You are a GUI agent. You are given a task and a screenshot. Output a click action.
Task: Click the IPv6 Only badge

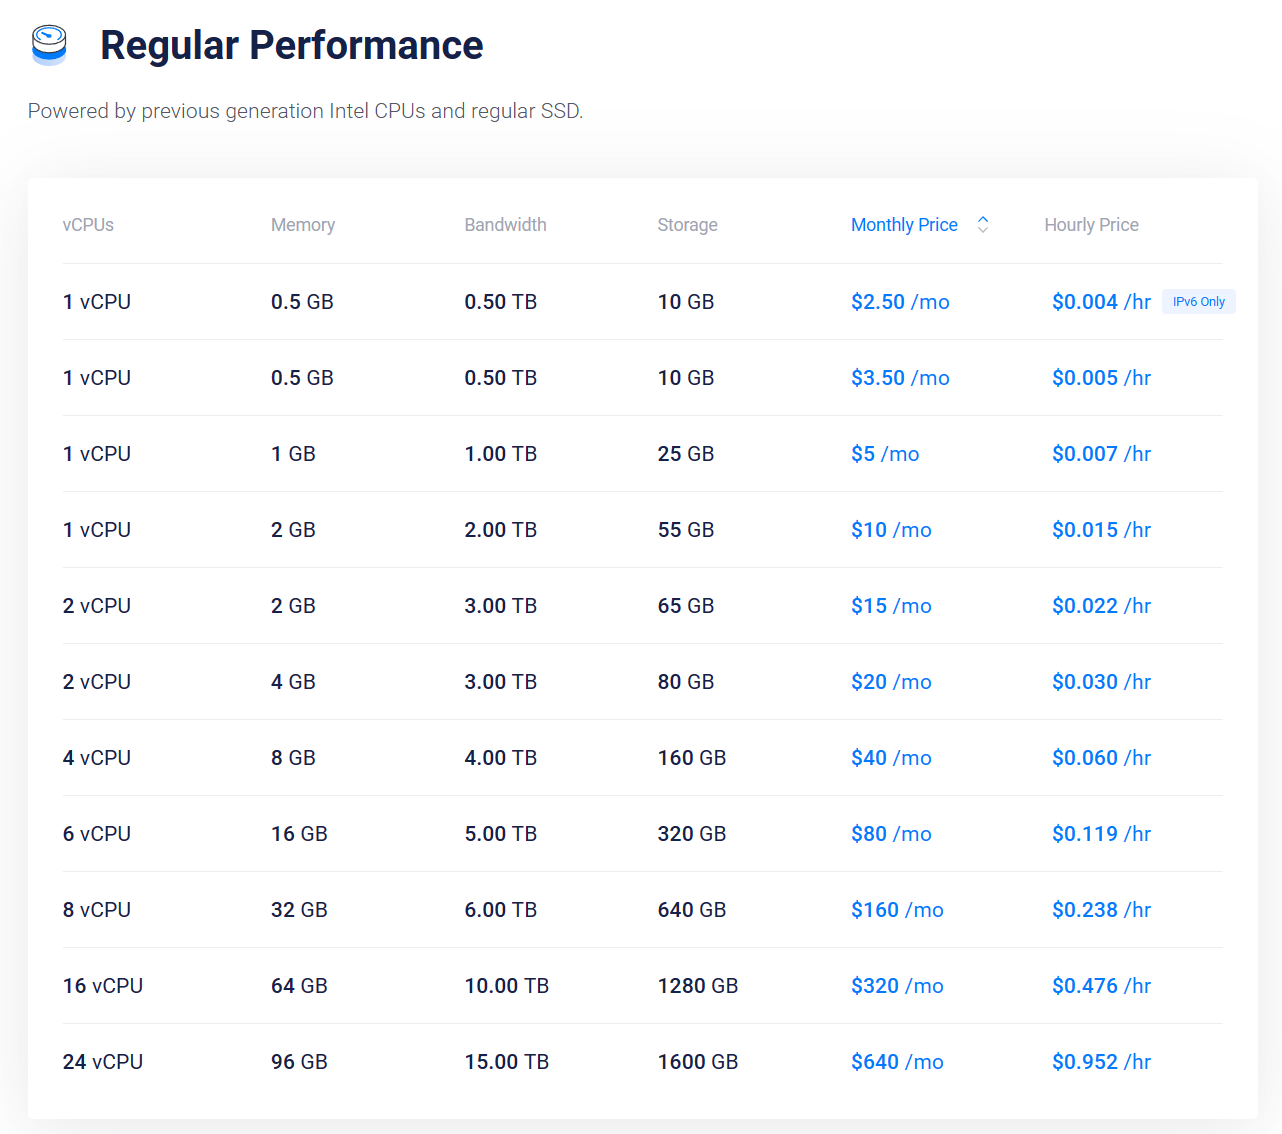(x=1198, y=302)
